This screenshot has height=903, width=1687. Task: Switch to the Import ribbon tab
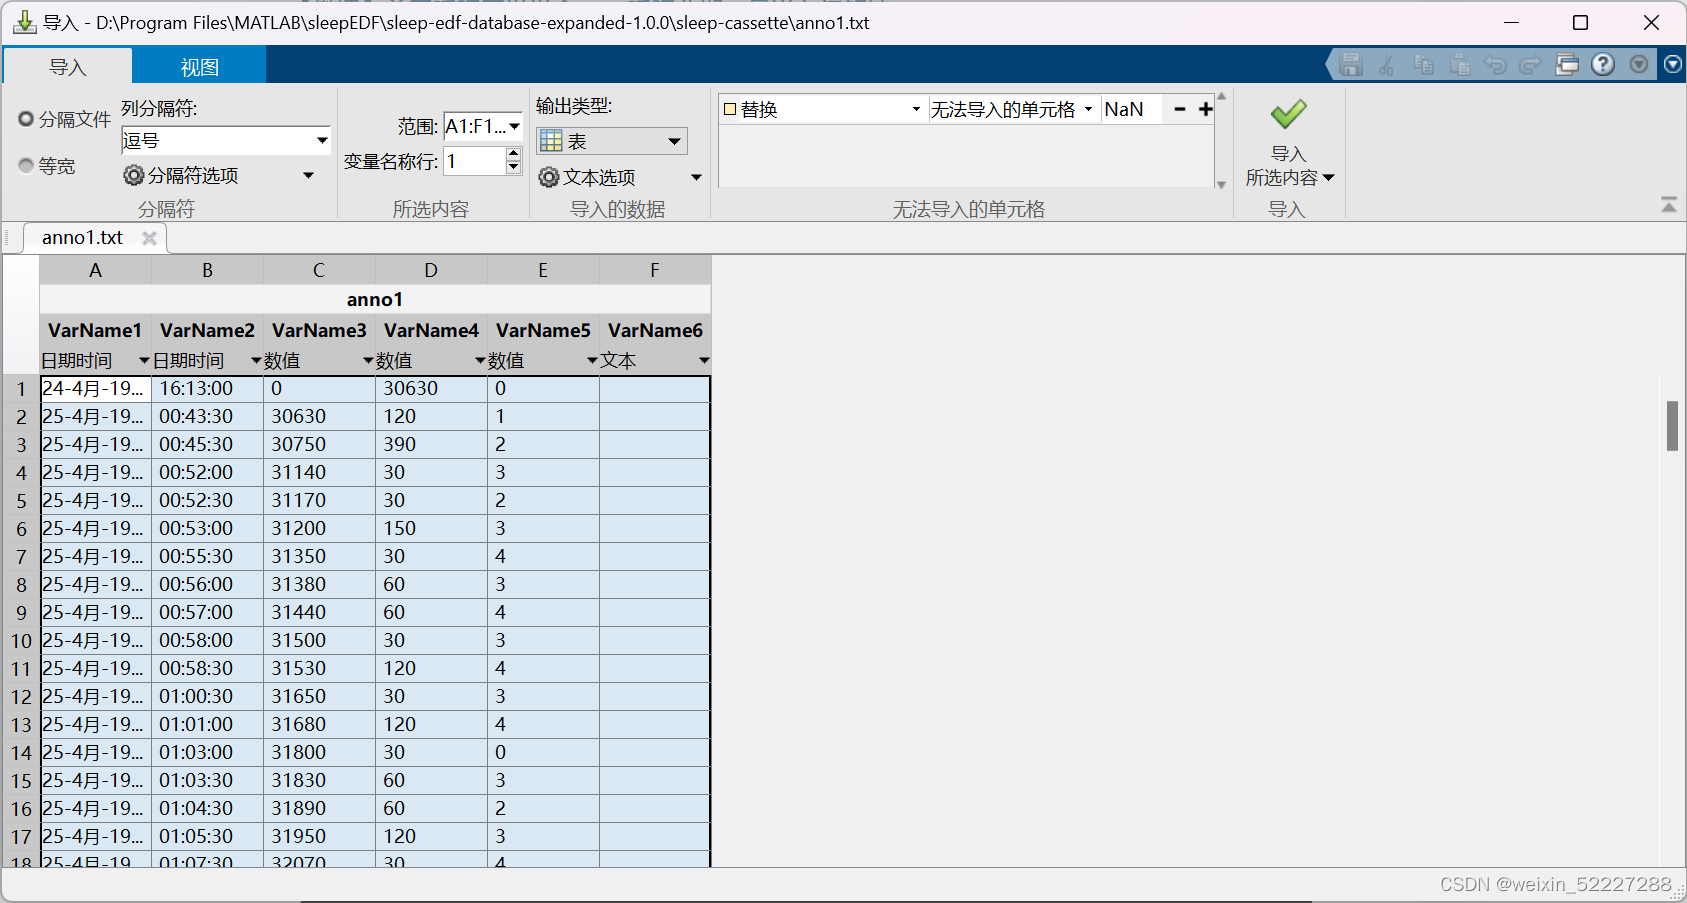point(68,67)
